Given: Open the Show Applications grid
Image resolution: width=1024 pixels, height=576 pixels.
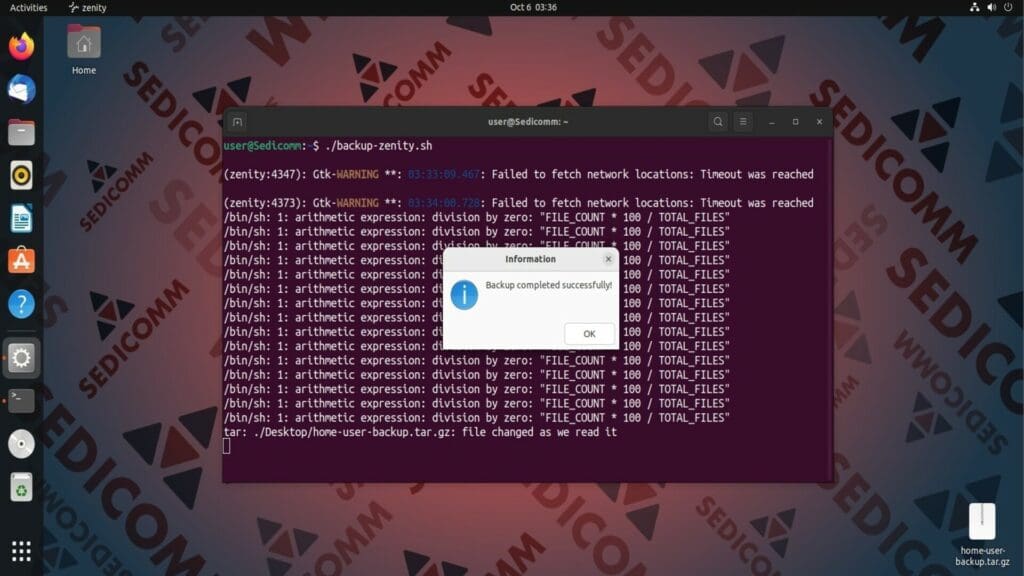Looking at the screenshot, I should [20, 551].
